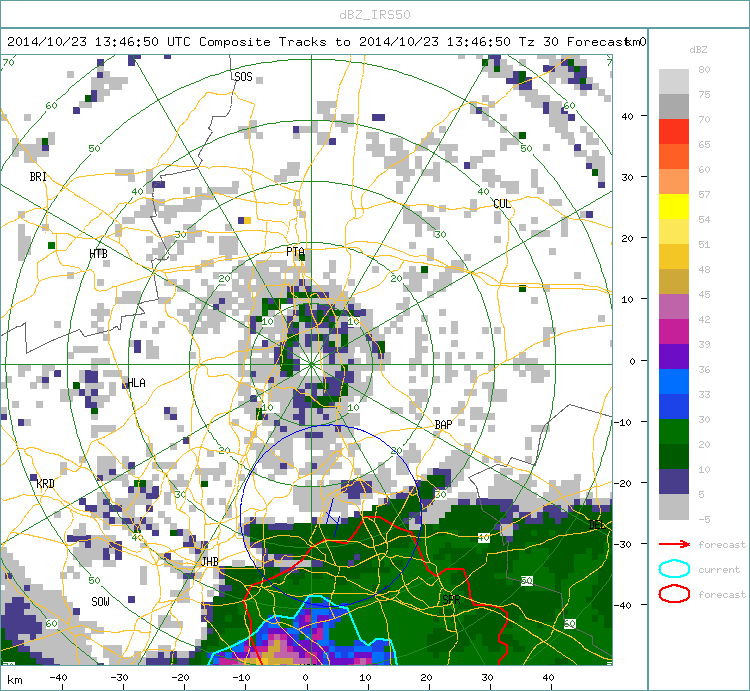Click the radar center origin point
Image resolution: width=750 pixels, height=691 pixels.
[x=311, y=364]
